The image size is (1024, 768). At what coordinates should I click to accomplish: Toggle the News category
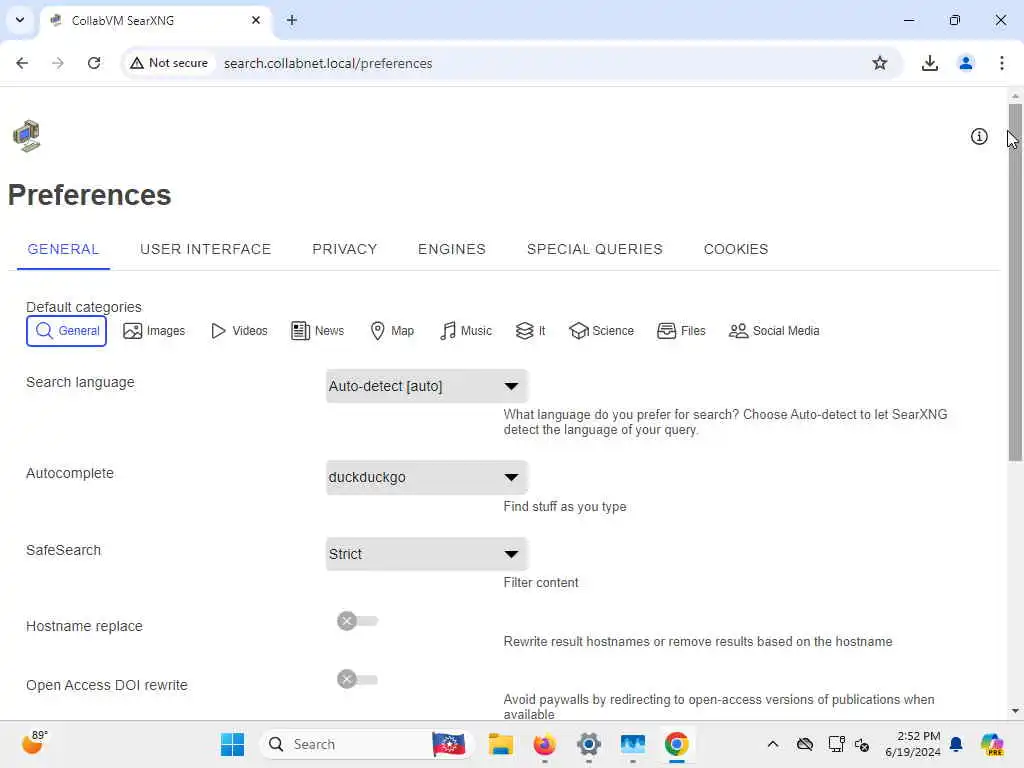pyautogui.click(x=317, y=330)
